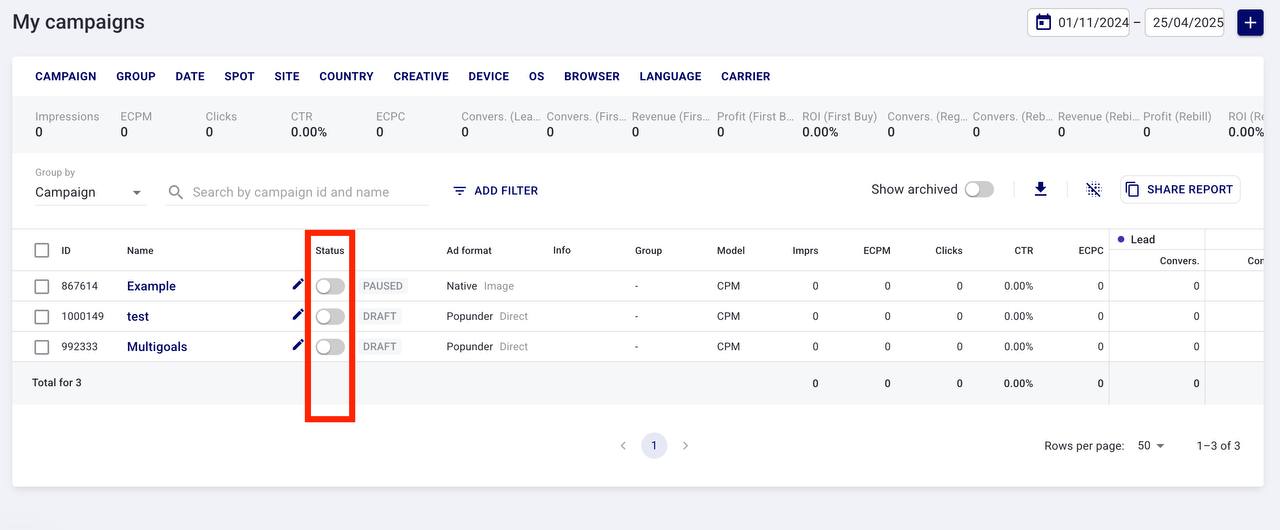Select the CREATIVE tab
Image resolution: width=1280 pixels, height=530 pixels.
[x=421, y=76]
